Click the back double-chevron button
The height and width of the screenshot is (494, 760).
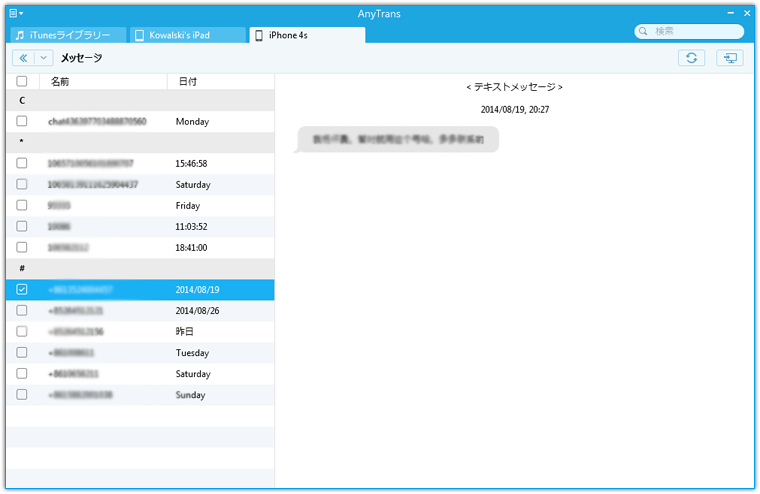tap(23, 58)
